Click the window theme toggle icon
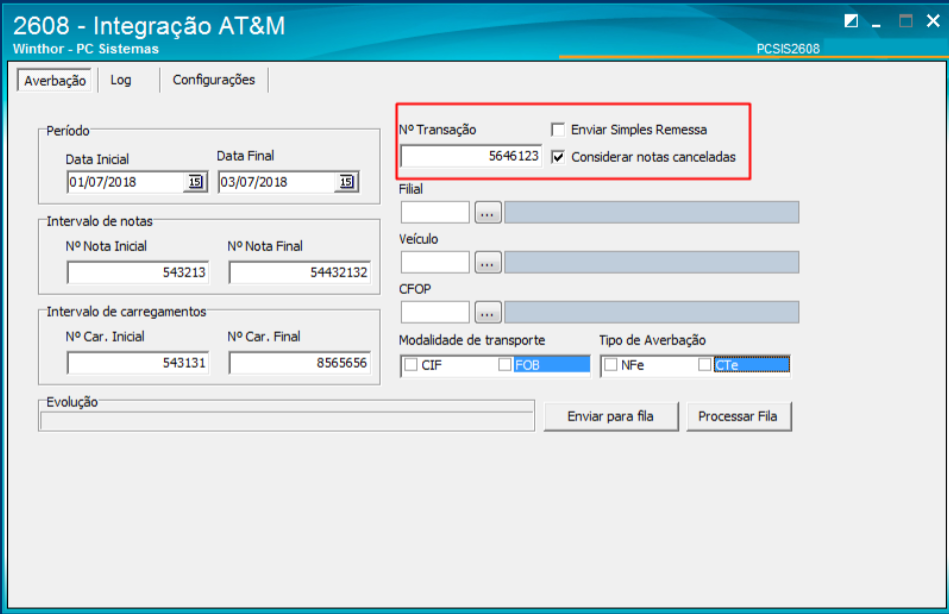Image resolution: width=949 pixels, height=614 pixels. click(x=851, y=21)
